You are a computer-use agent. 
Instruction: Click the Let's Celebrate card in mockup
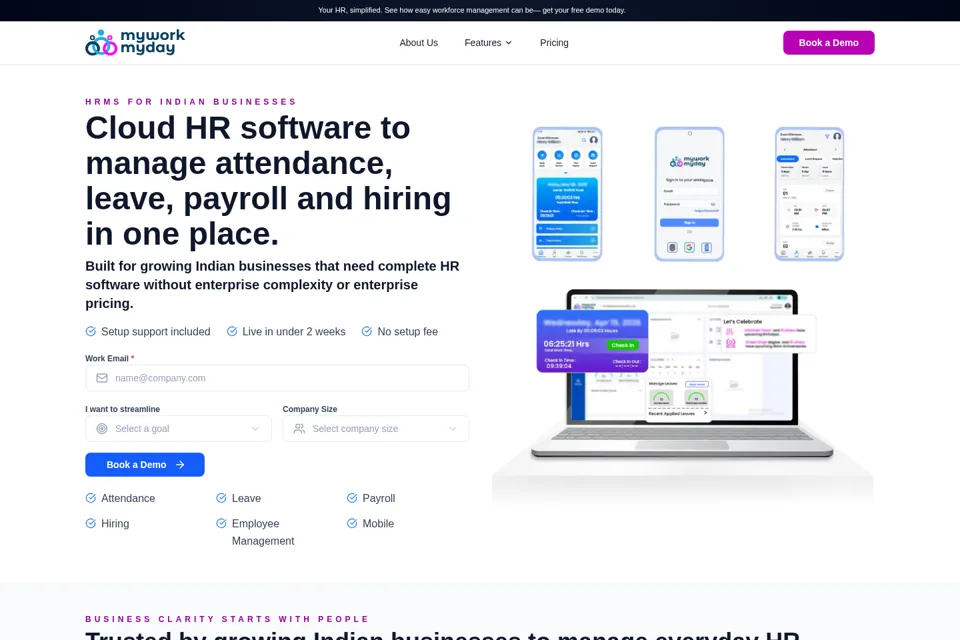(768, 334)
